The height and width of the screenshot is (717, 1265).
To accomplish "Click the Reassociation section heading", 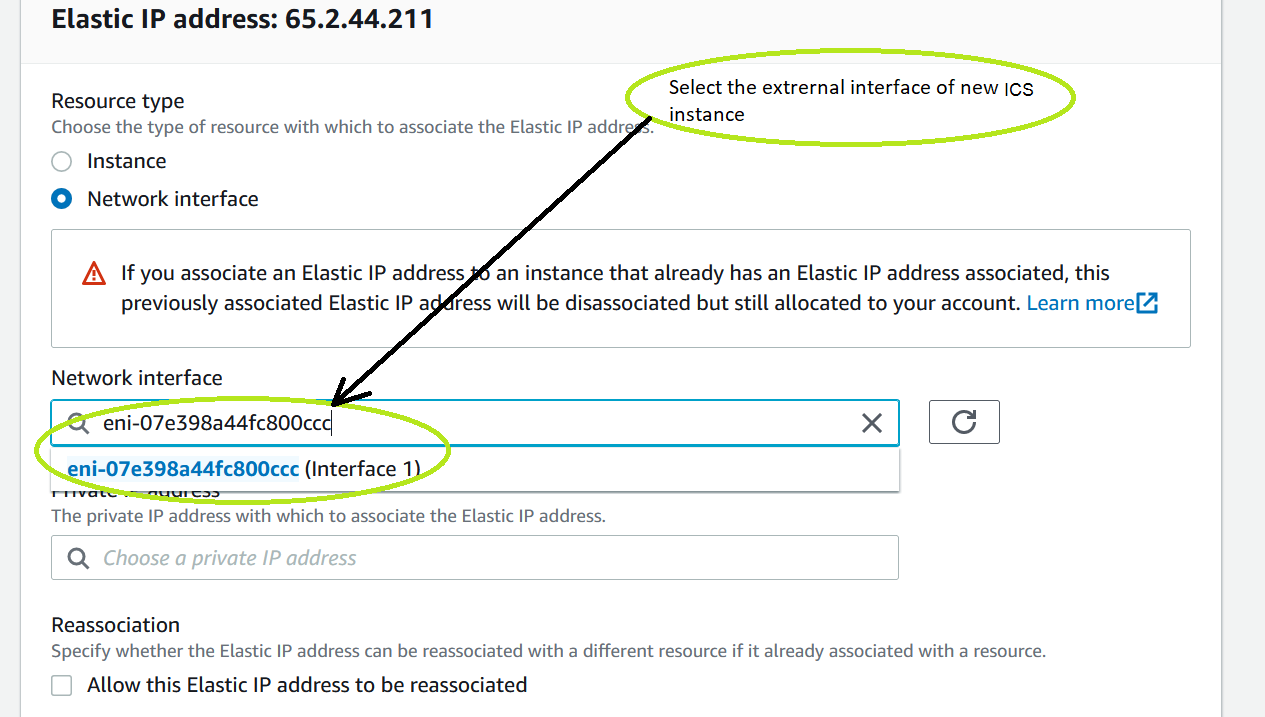I will [116, 625].
